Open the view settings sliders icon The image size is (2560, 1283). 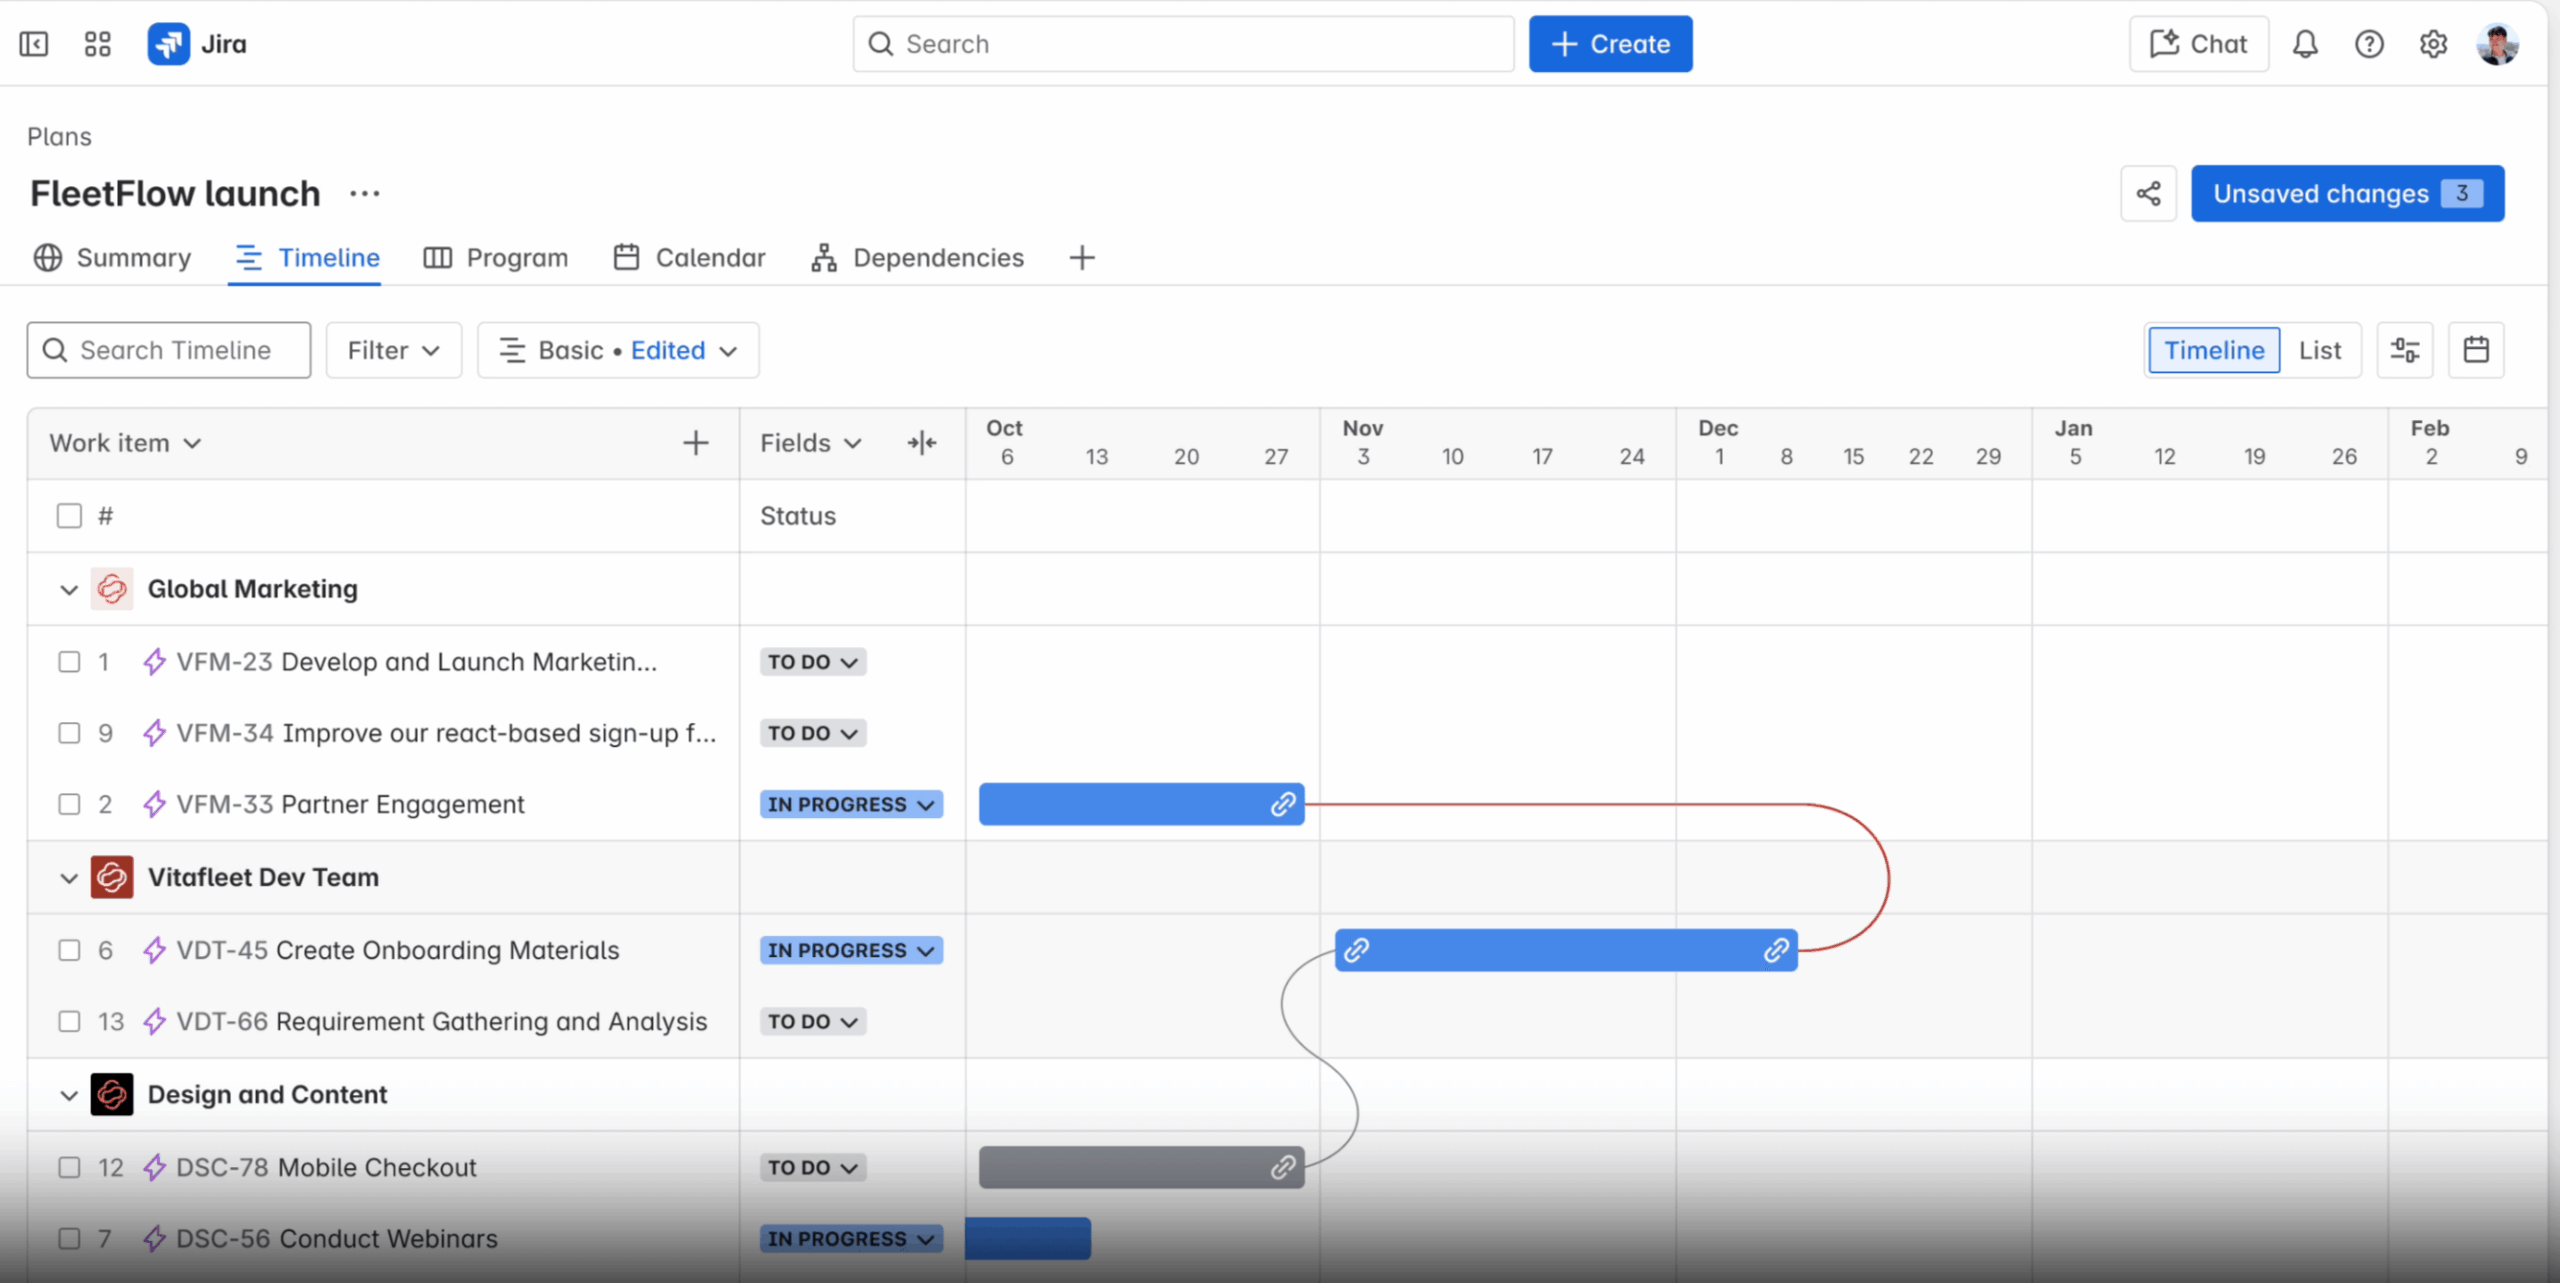point(2405,350)
